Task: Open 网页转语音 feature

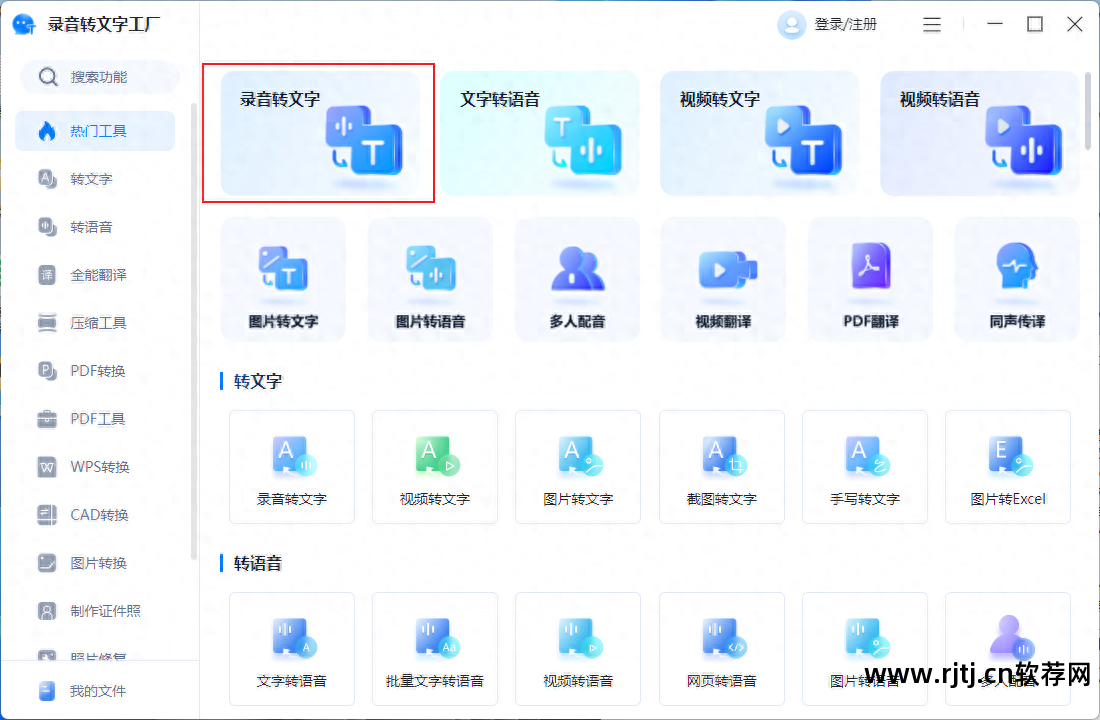Action: 721,648
